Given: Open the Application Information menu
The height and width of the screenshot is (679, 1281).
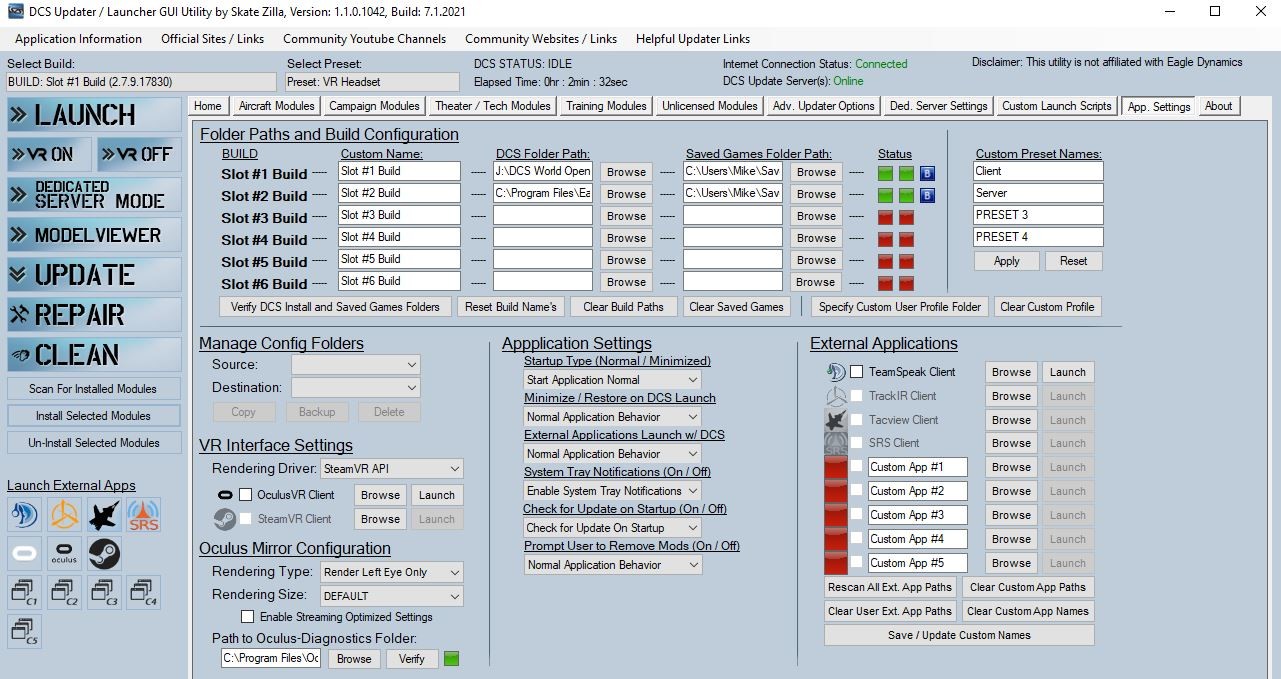Looking at the screenshot, I should [x=78, y=39].
